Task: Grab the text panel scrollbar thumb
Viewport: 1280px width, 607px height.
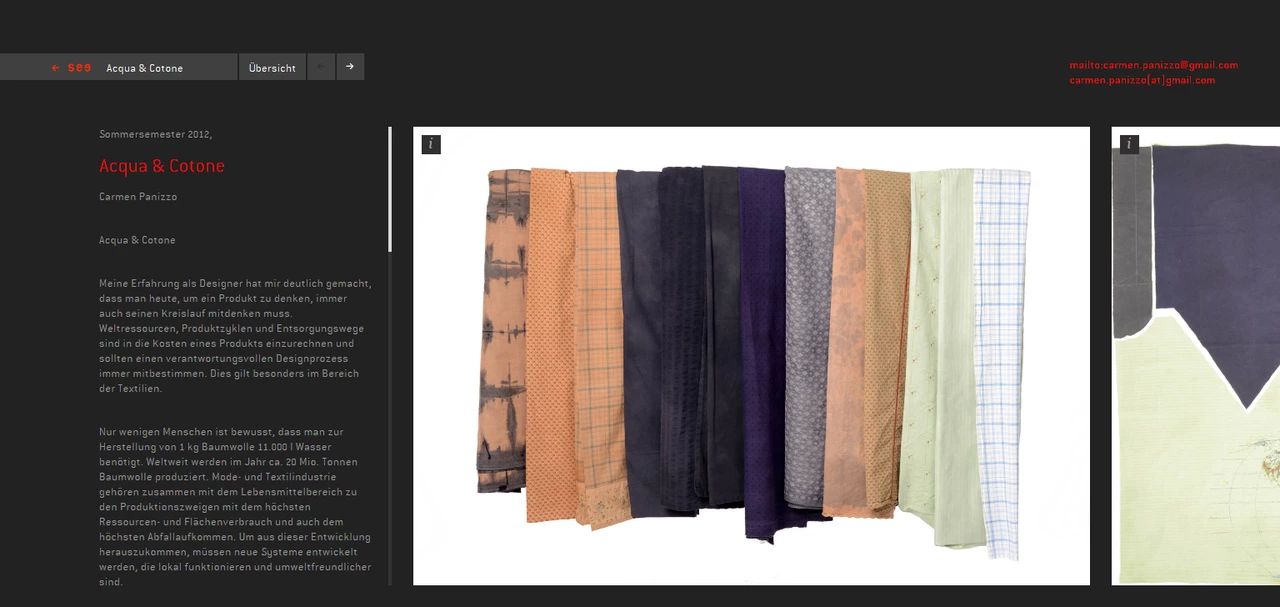Action: (x=390, y=188)
